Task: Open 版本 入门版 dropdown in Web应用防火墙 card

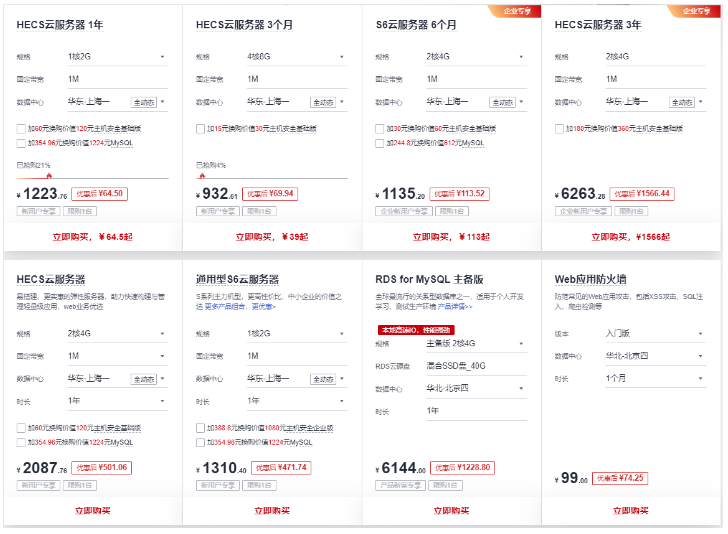Action: pyautogui.click(x=656, y=333)
